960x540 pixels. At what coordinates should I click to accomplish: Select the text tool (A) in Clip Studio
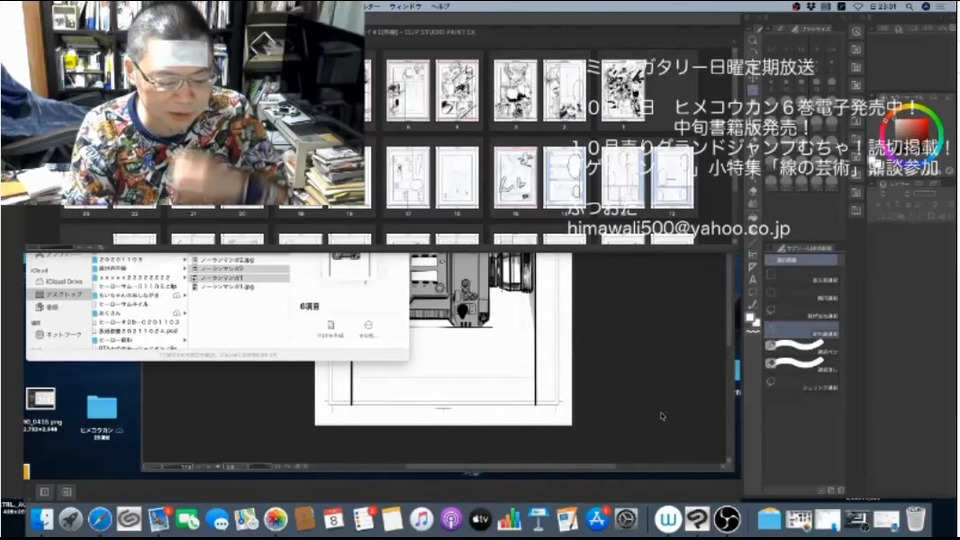point(752,280)
